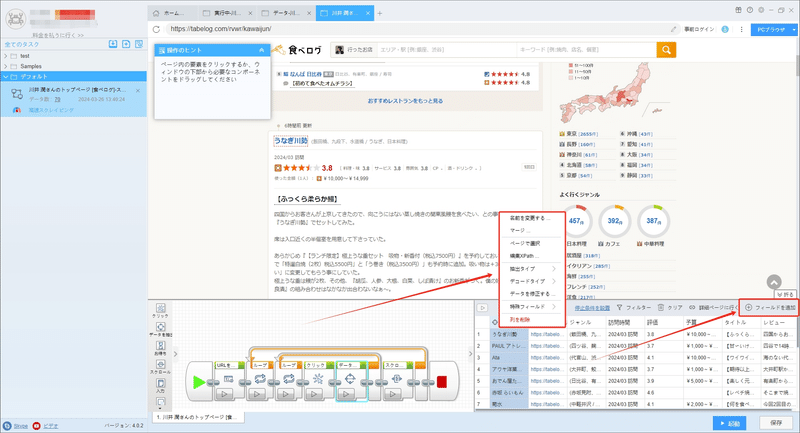This screenshot has width=800, height=433.
Task: Expand the デコードタイプ submenu
Action: (x=532, y=281)
